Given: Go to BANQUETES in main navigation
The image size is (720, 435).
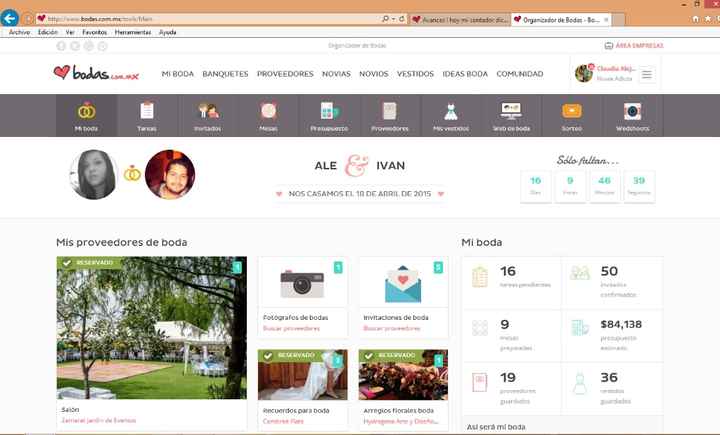Looking at the screenshot, I should click(225, 74).
